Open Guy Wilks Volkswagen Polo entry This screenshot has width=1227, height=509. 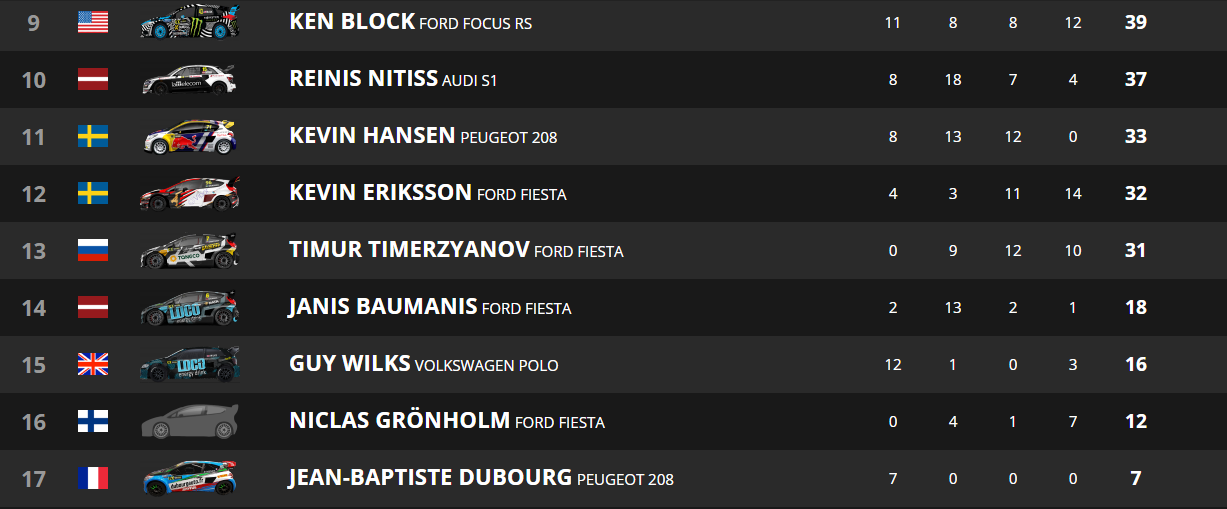click(424, 364)
